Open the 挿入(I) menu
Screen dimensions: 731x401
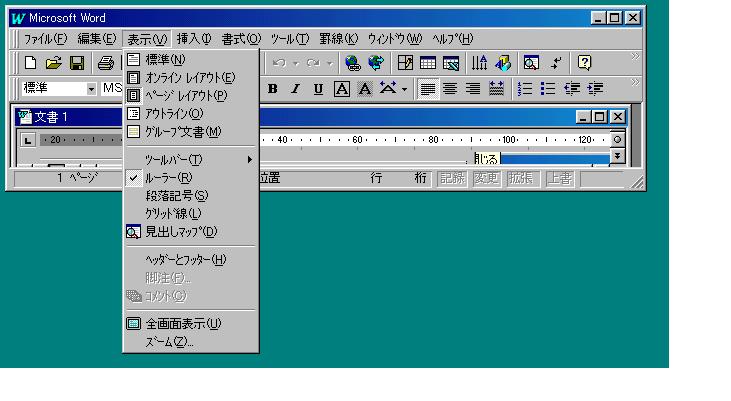coord(193,39)
